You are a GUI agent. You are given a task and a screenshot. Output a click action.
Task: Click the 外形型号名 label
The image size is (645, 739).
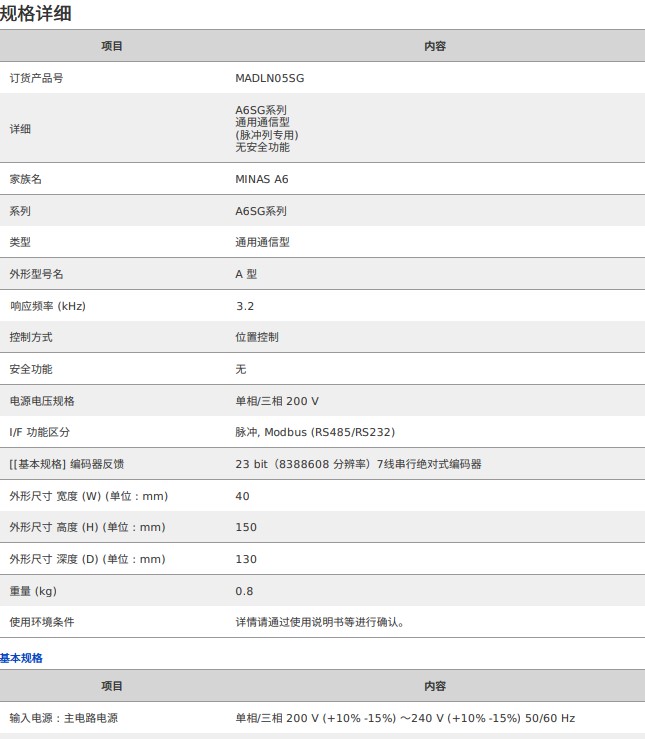click(x=36, y=274)
